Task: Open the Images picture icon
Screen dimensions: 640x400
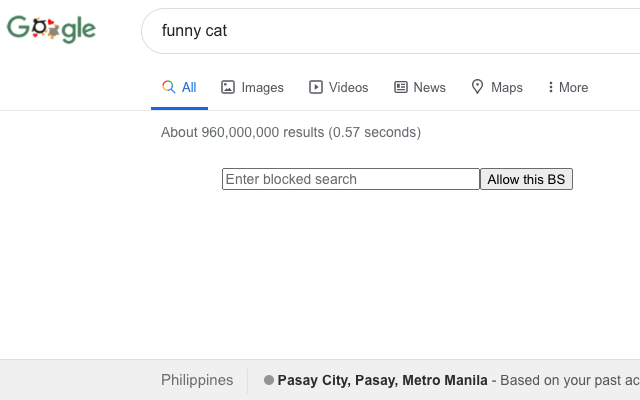Action: point(228,87)
